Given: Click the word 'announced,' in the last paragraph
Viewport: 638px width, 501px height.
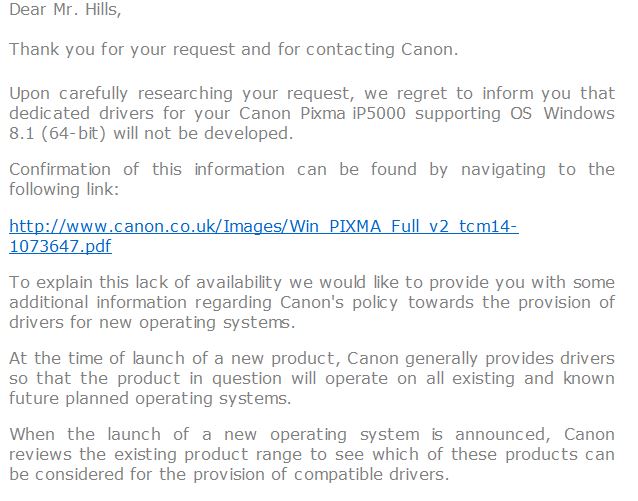Looking at the screenshot, I should pyautogui.click(x=503, y=435).
